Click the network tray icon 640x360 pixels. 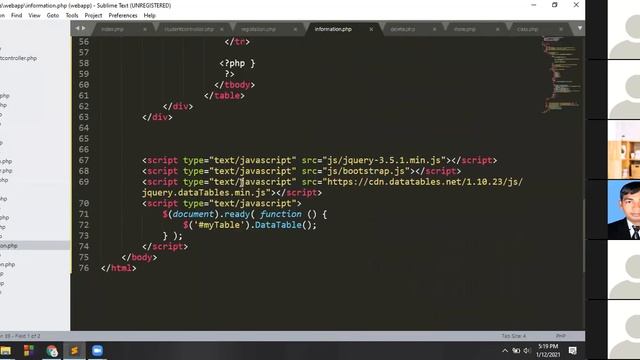coord(516,351)
